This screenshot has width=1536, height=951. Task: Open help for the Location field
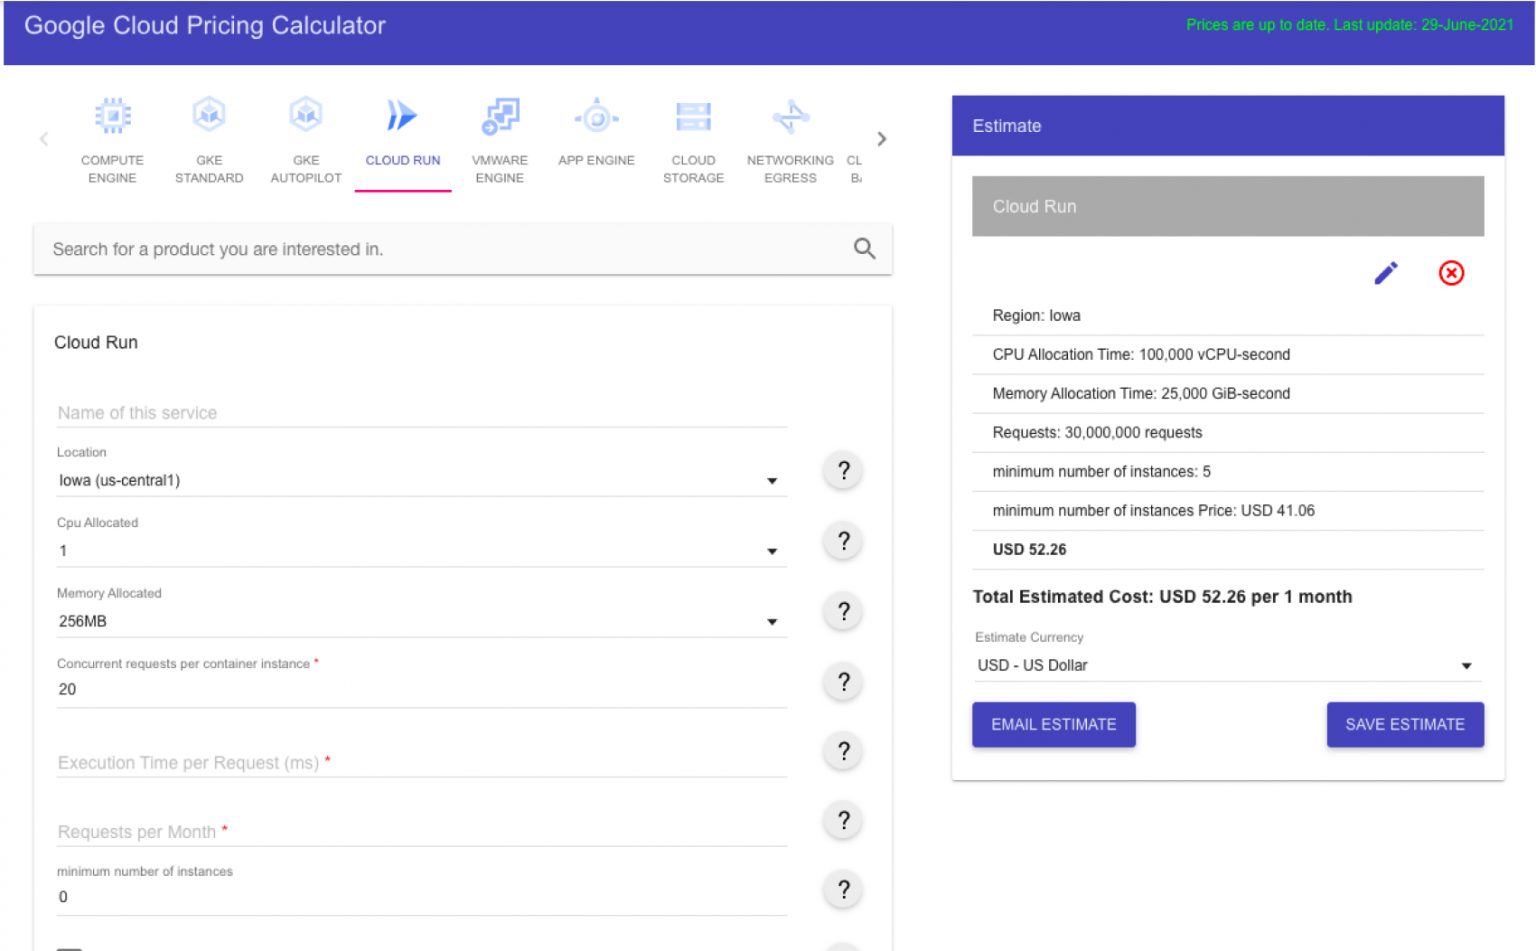click(x=843, y=471)
